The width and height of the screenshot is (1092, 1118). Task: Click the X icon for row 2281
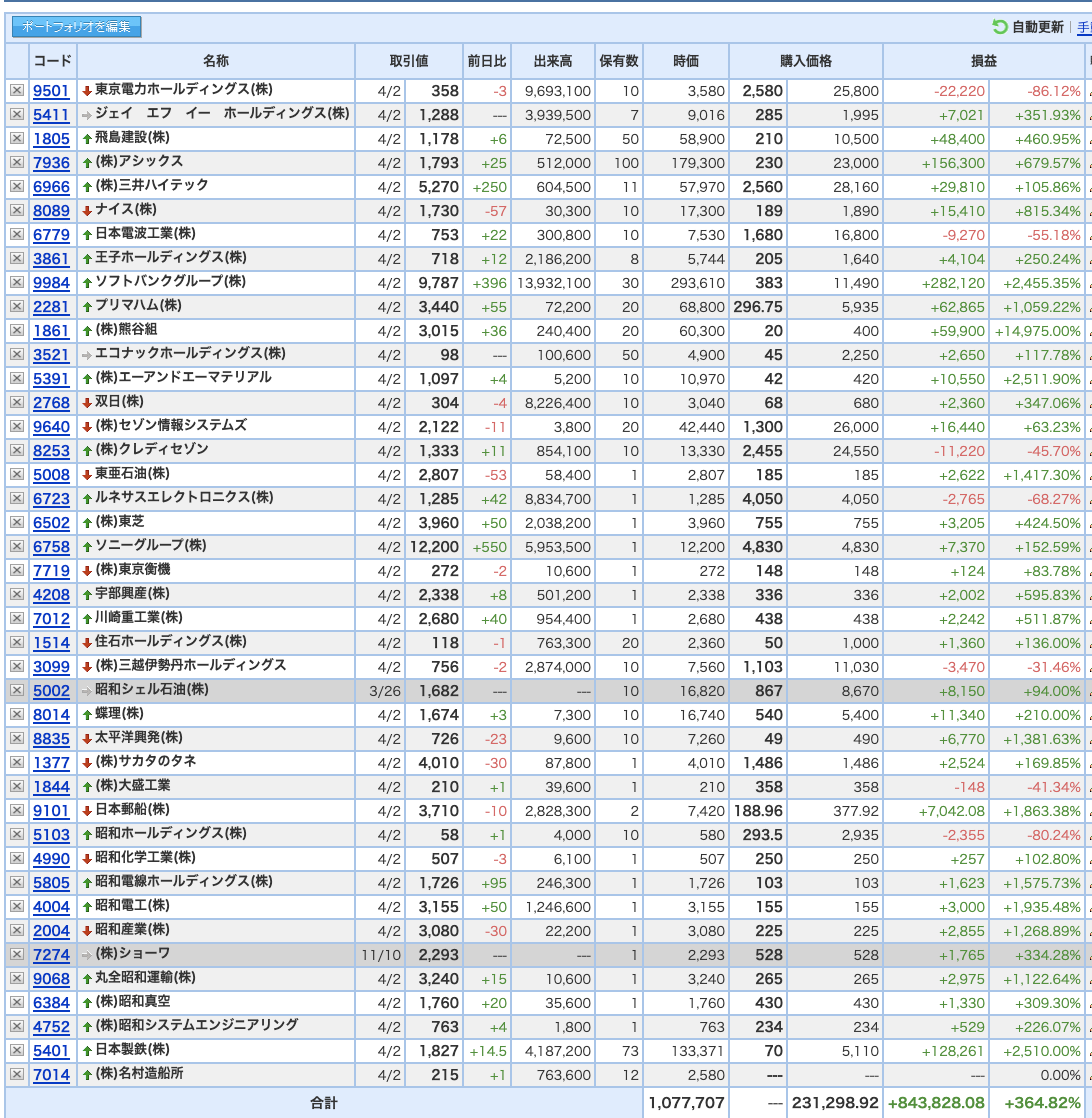[x=17, y=307]
